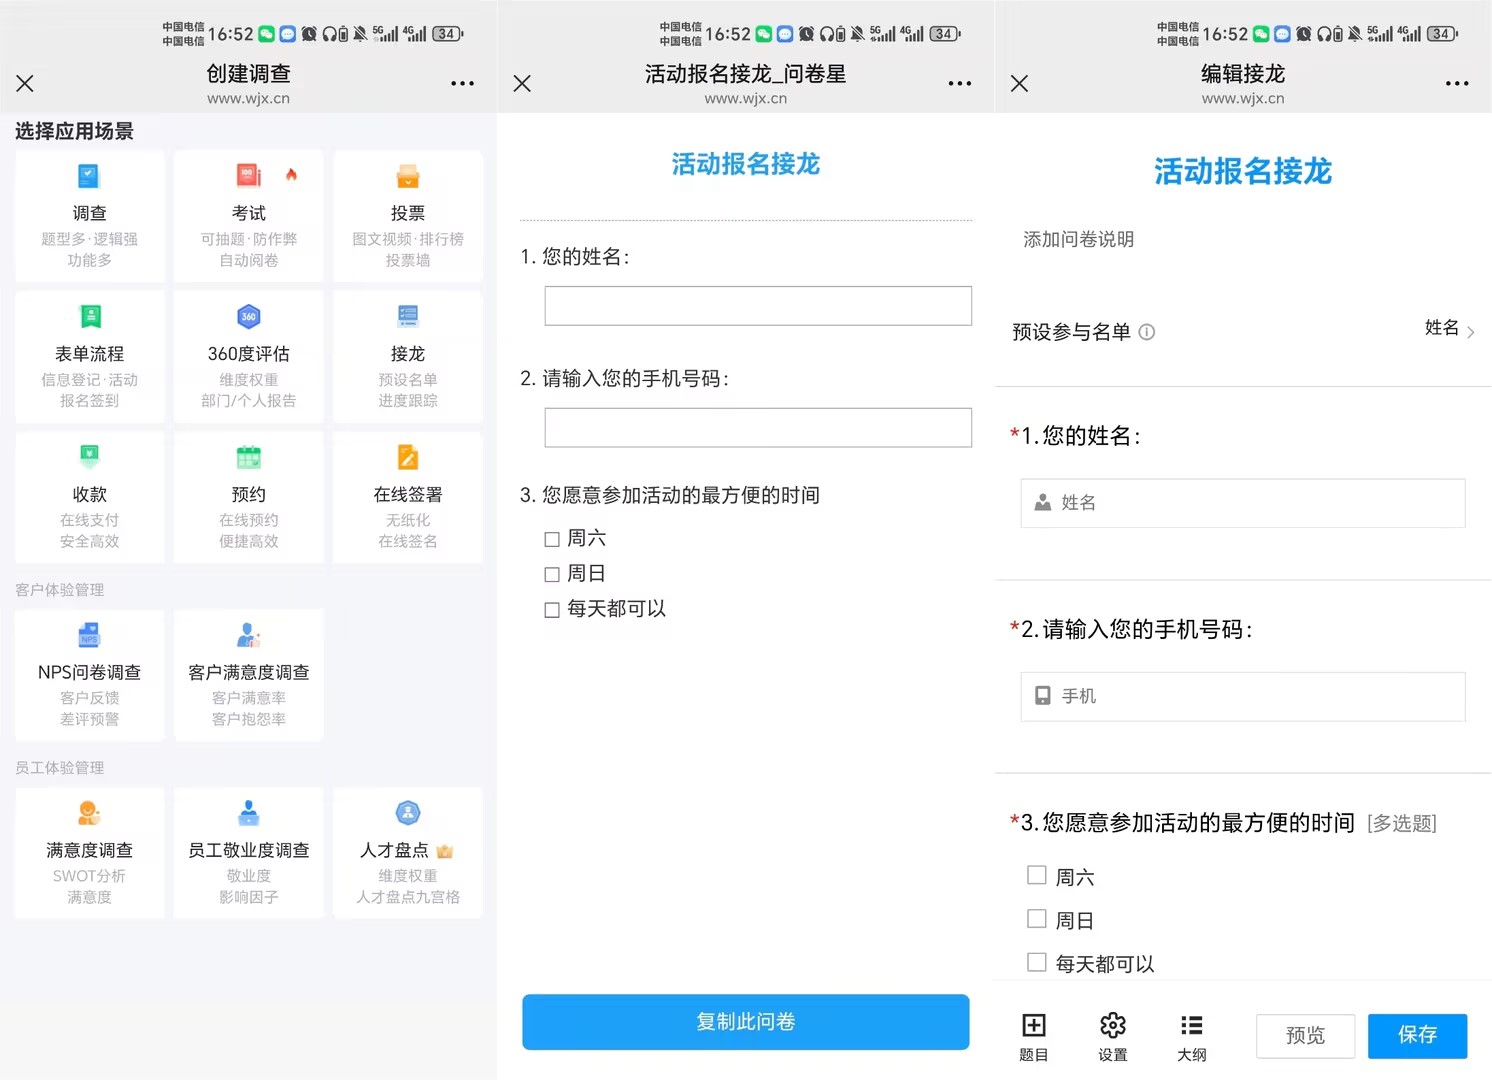The width and height of the screenshot is (1492, 1080).
Task: Click the 题目 add question icon
Action: (x=1033, y=1026)
